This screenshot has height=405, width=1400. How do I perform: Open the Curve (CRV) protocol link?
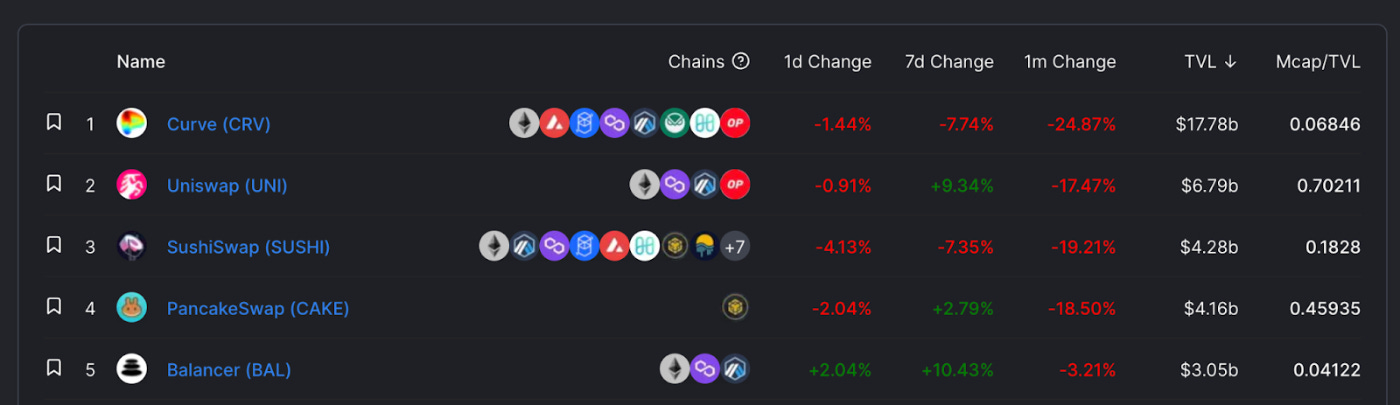(219, 124)
